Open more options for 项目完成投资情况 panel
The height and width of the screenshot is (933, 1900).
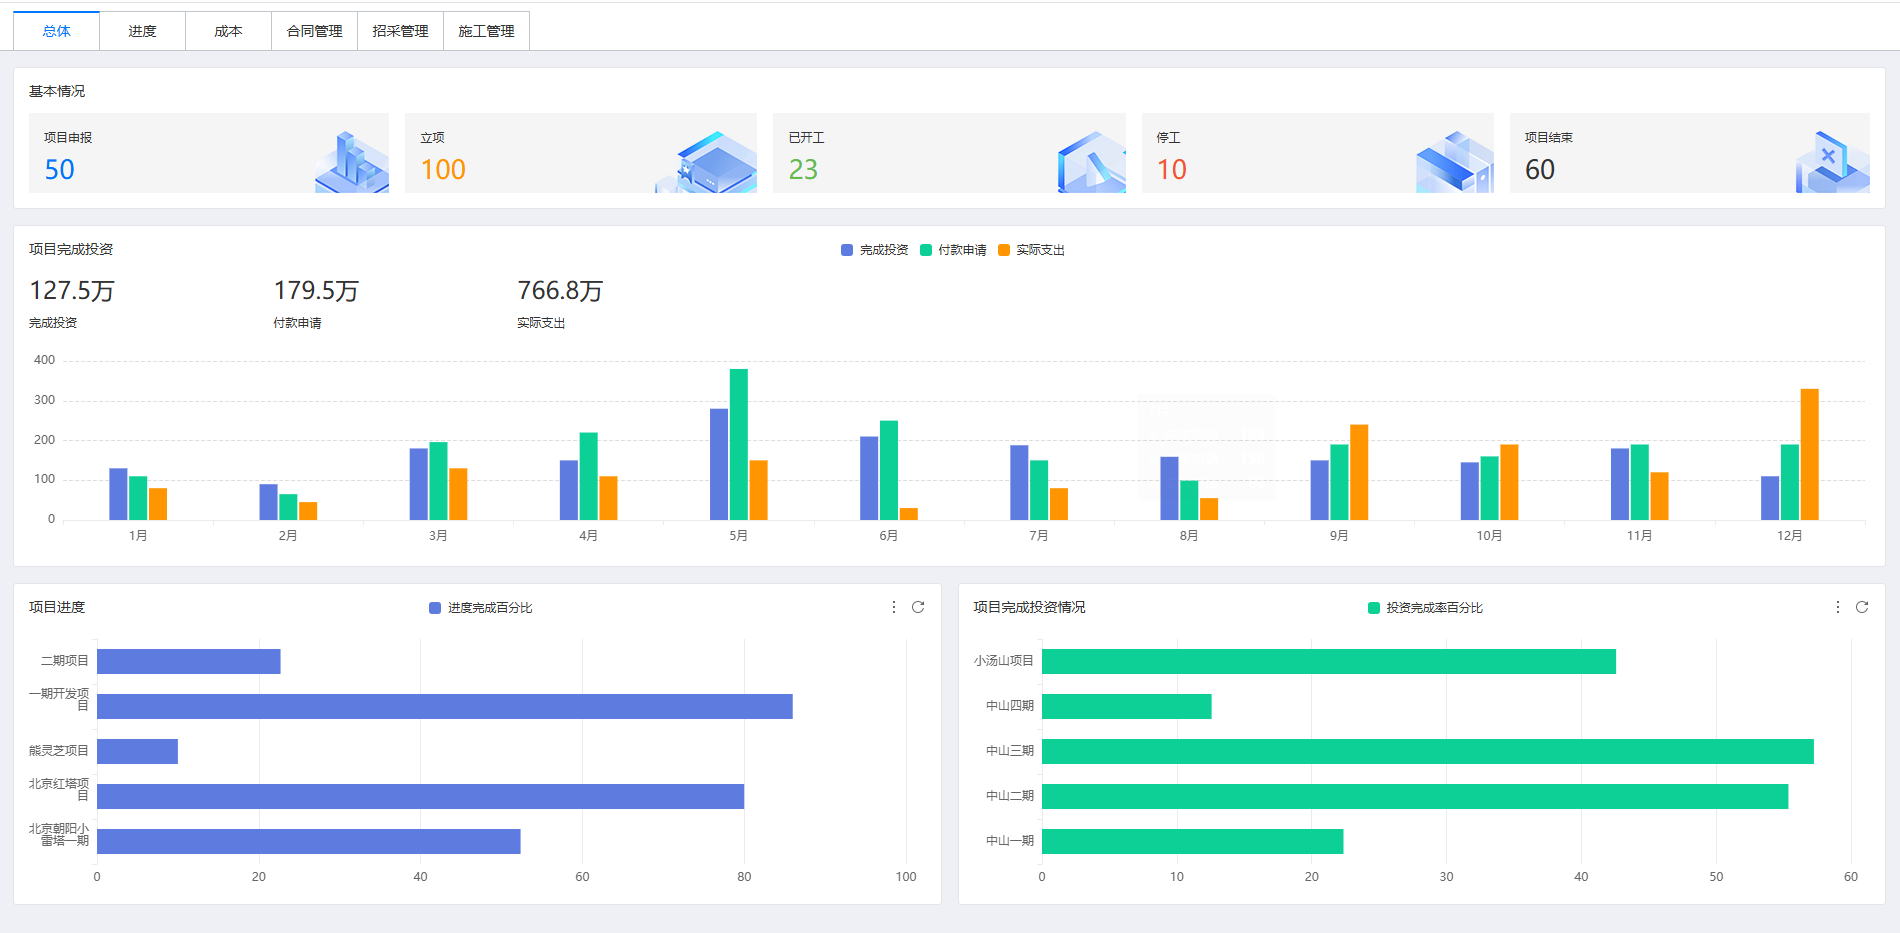[1838, 607]
